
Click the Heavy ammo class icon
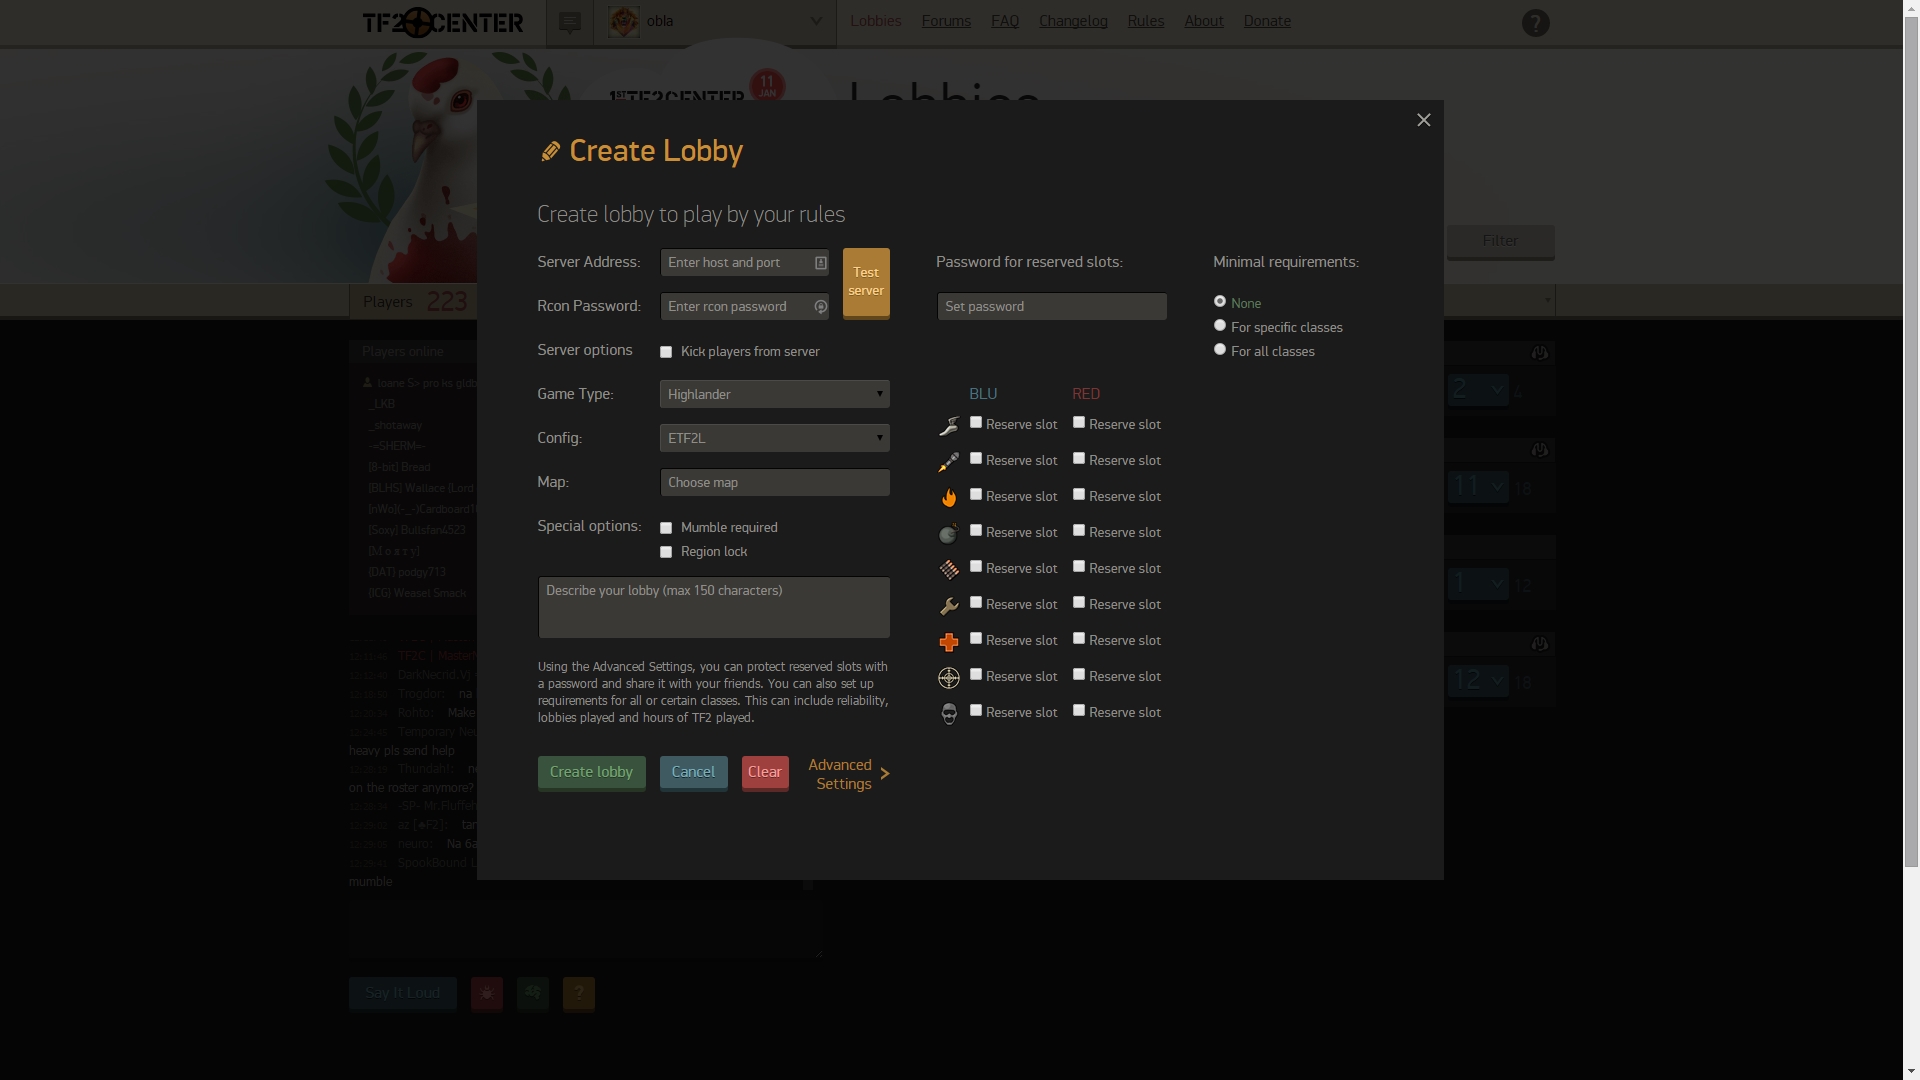click(949, 570)
